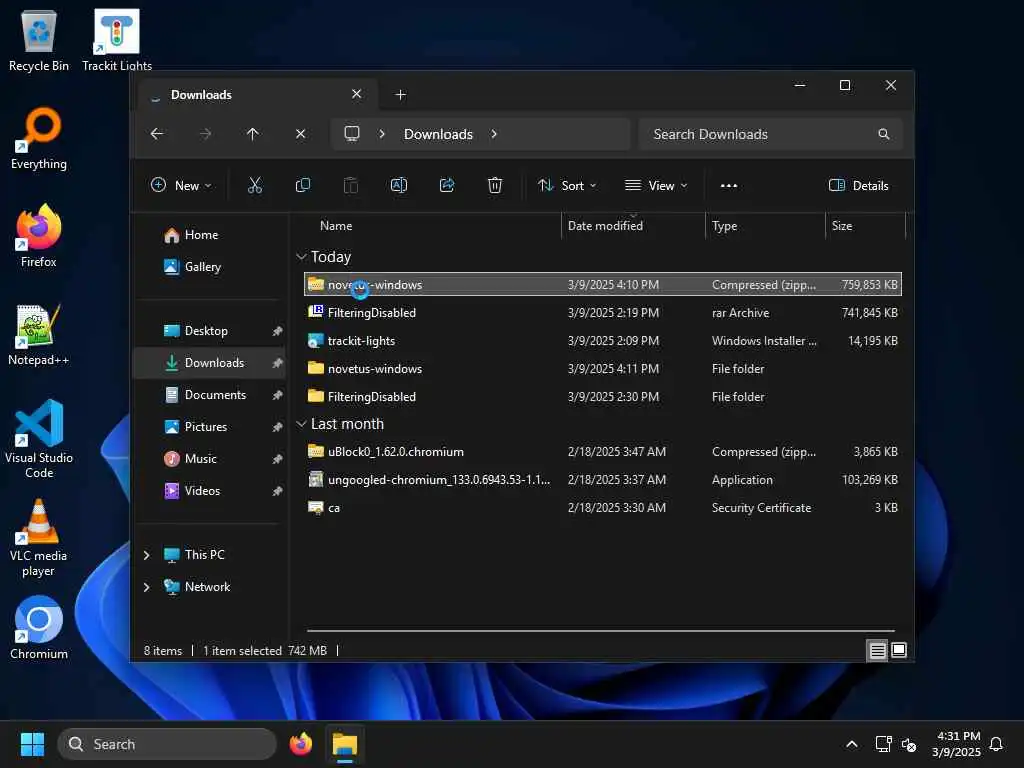Click the Share icon

[x=447, y=185]
